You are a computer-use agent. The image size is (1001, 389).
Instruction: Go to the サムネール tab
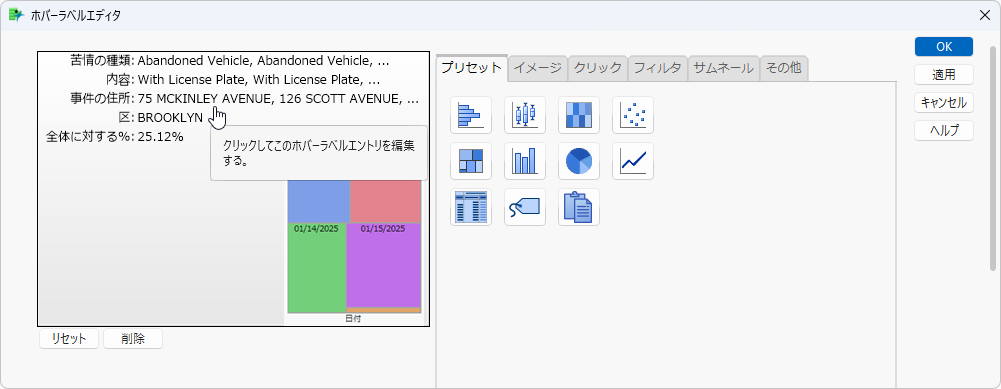(723, 68)
